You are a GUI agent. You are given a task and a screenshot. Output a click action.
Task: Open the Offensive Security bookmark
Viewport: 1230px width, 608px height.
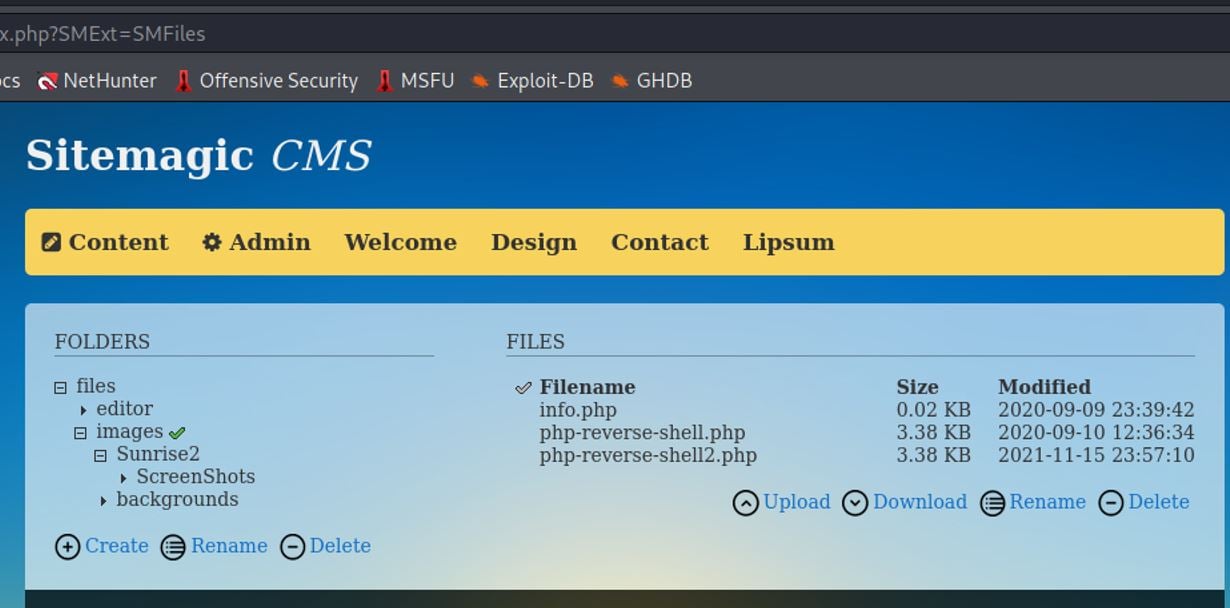[266, 81]
